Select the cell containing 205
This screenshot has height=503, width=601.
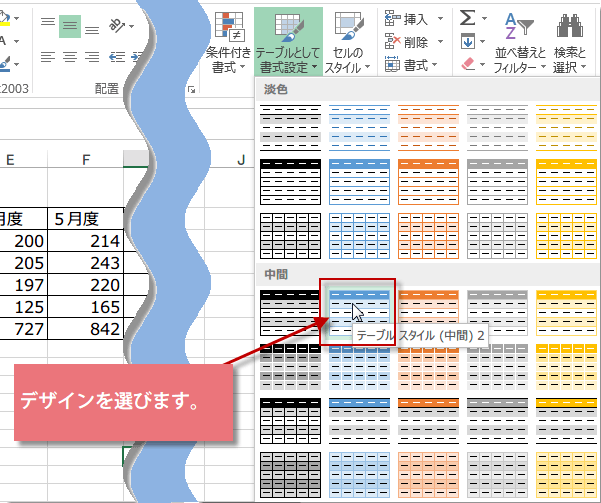pos(23,263)
